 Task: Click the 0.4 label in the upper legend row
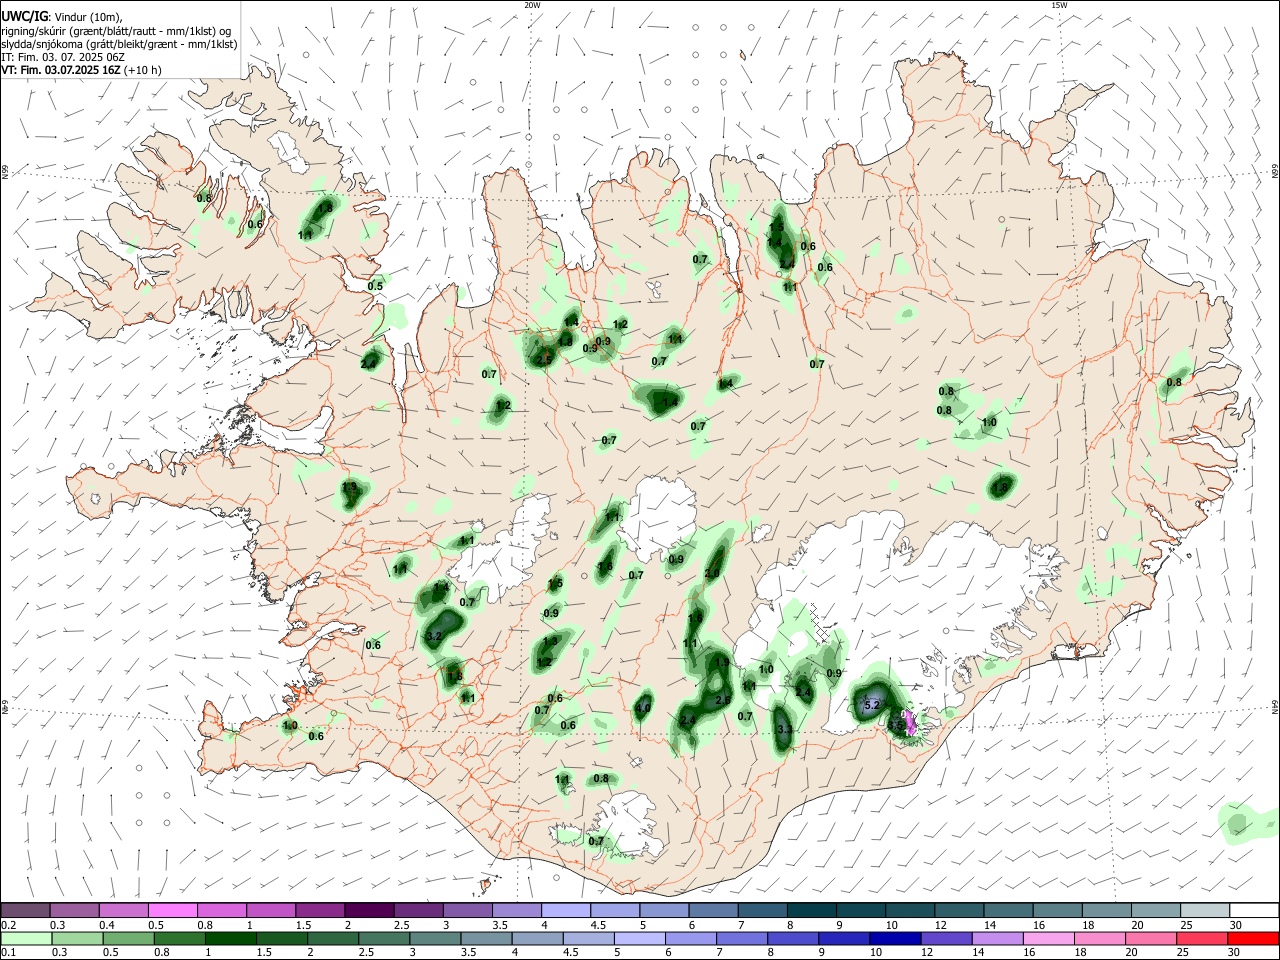[107, 925]
